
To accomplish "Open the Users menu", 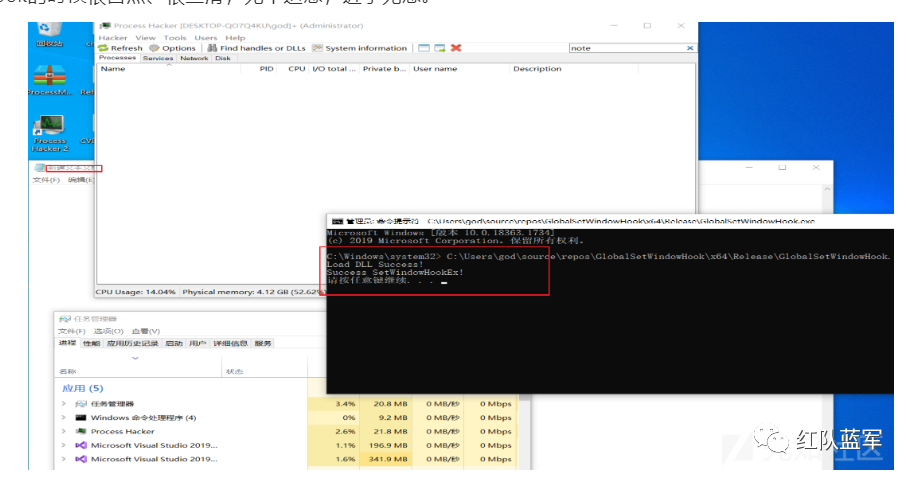I will pos(206,38).
